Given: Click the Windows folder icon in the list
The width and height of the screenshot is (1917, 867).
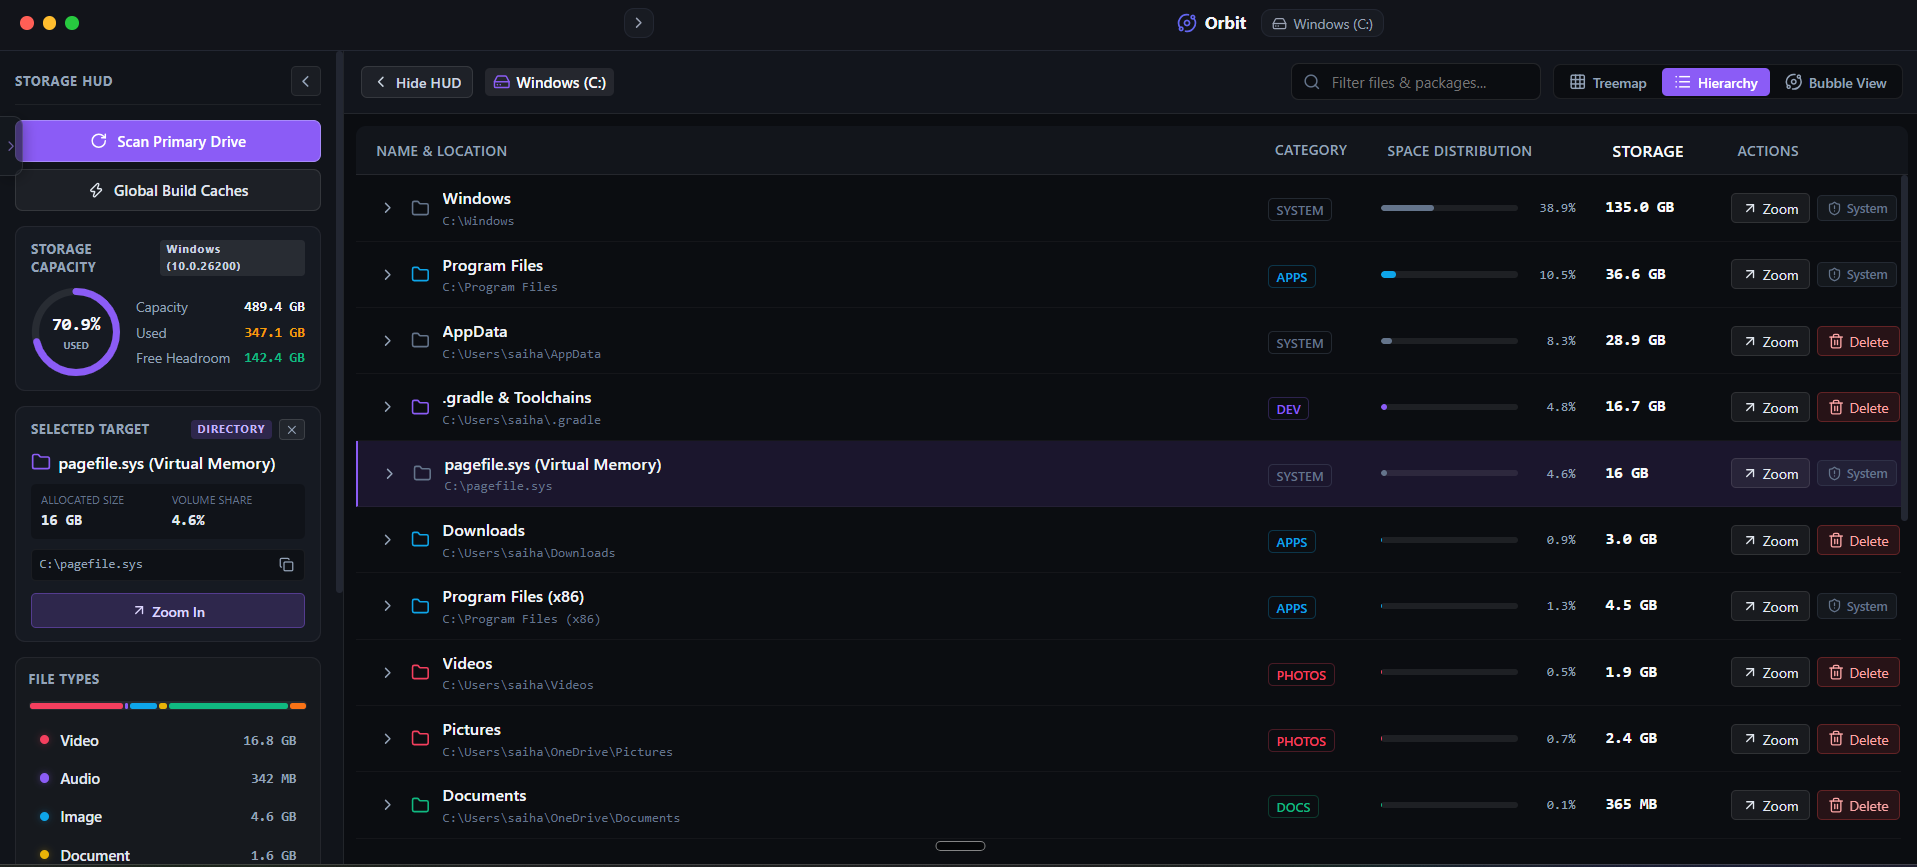Looking at the screenshot, I should point(420,208).
